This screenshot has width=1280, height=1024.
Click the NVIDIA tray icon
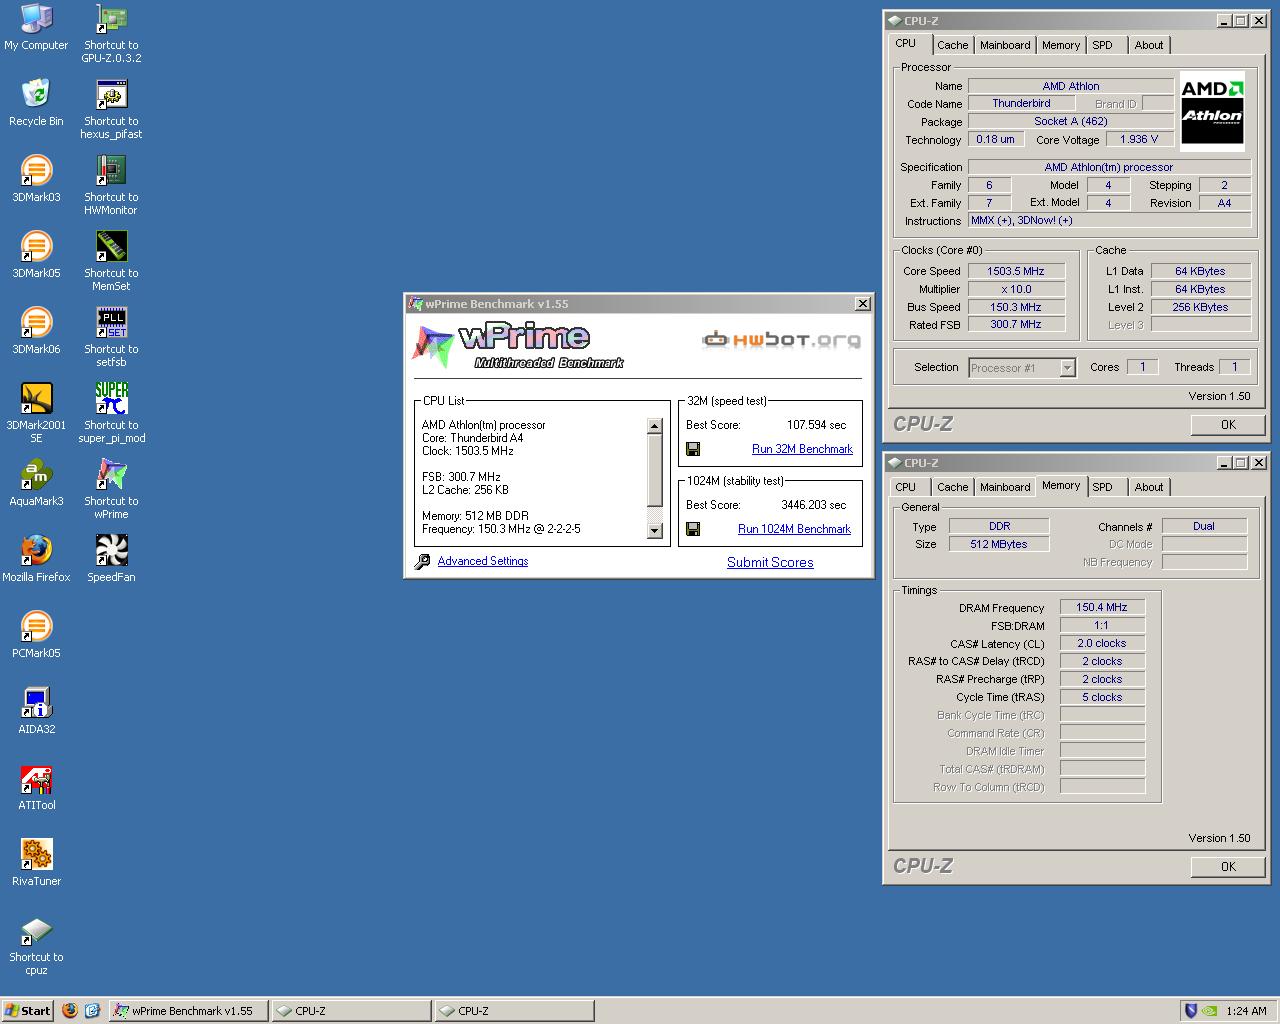pos(1208,1011)
